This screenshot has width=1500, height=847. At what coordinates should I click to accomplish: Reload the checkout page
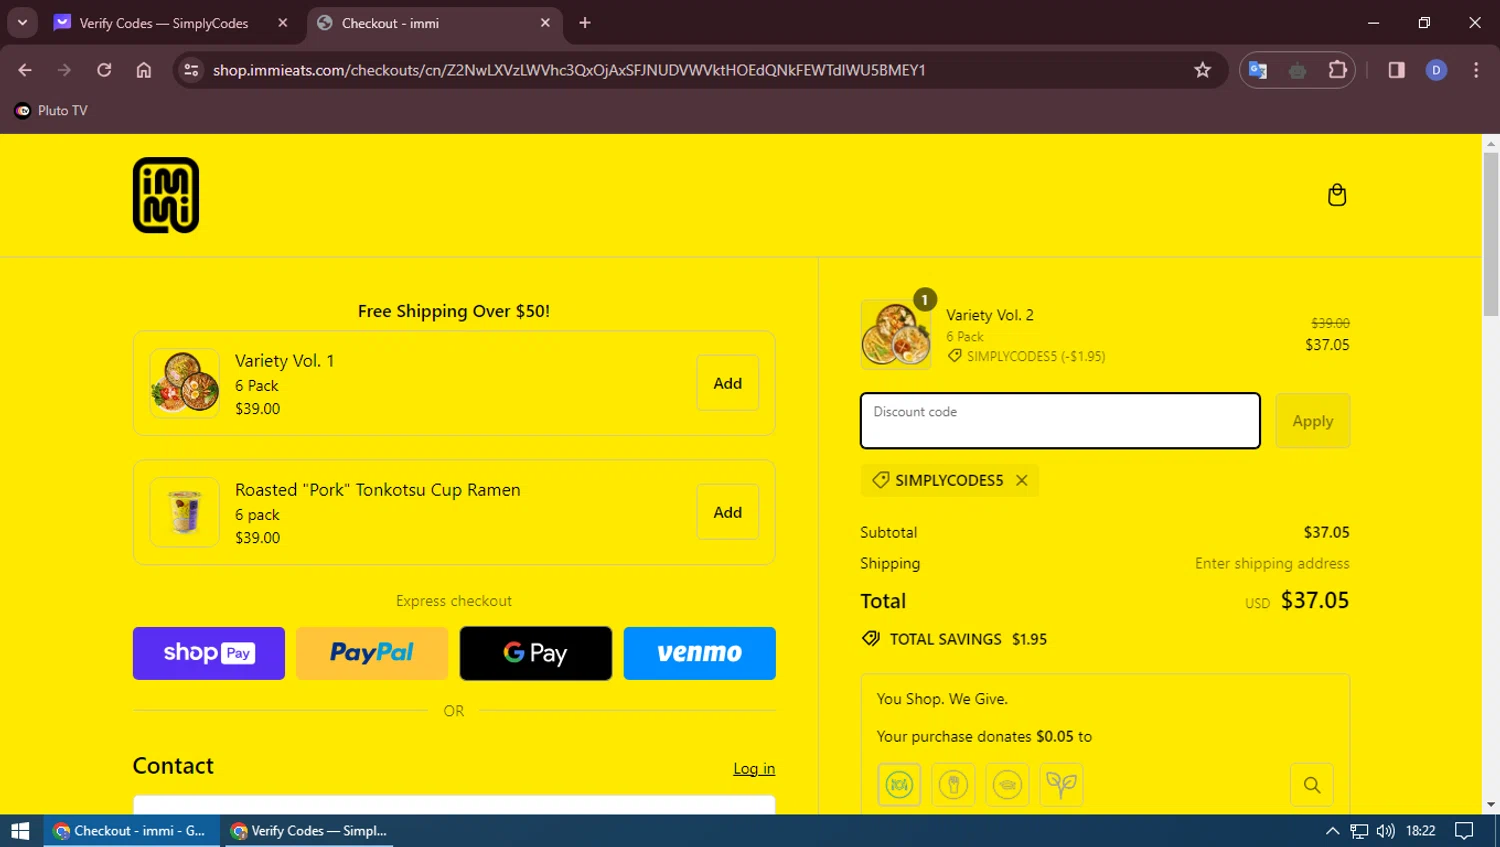(x=104, y=70)
